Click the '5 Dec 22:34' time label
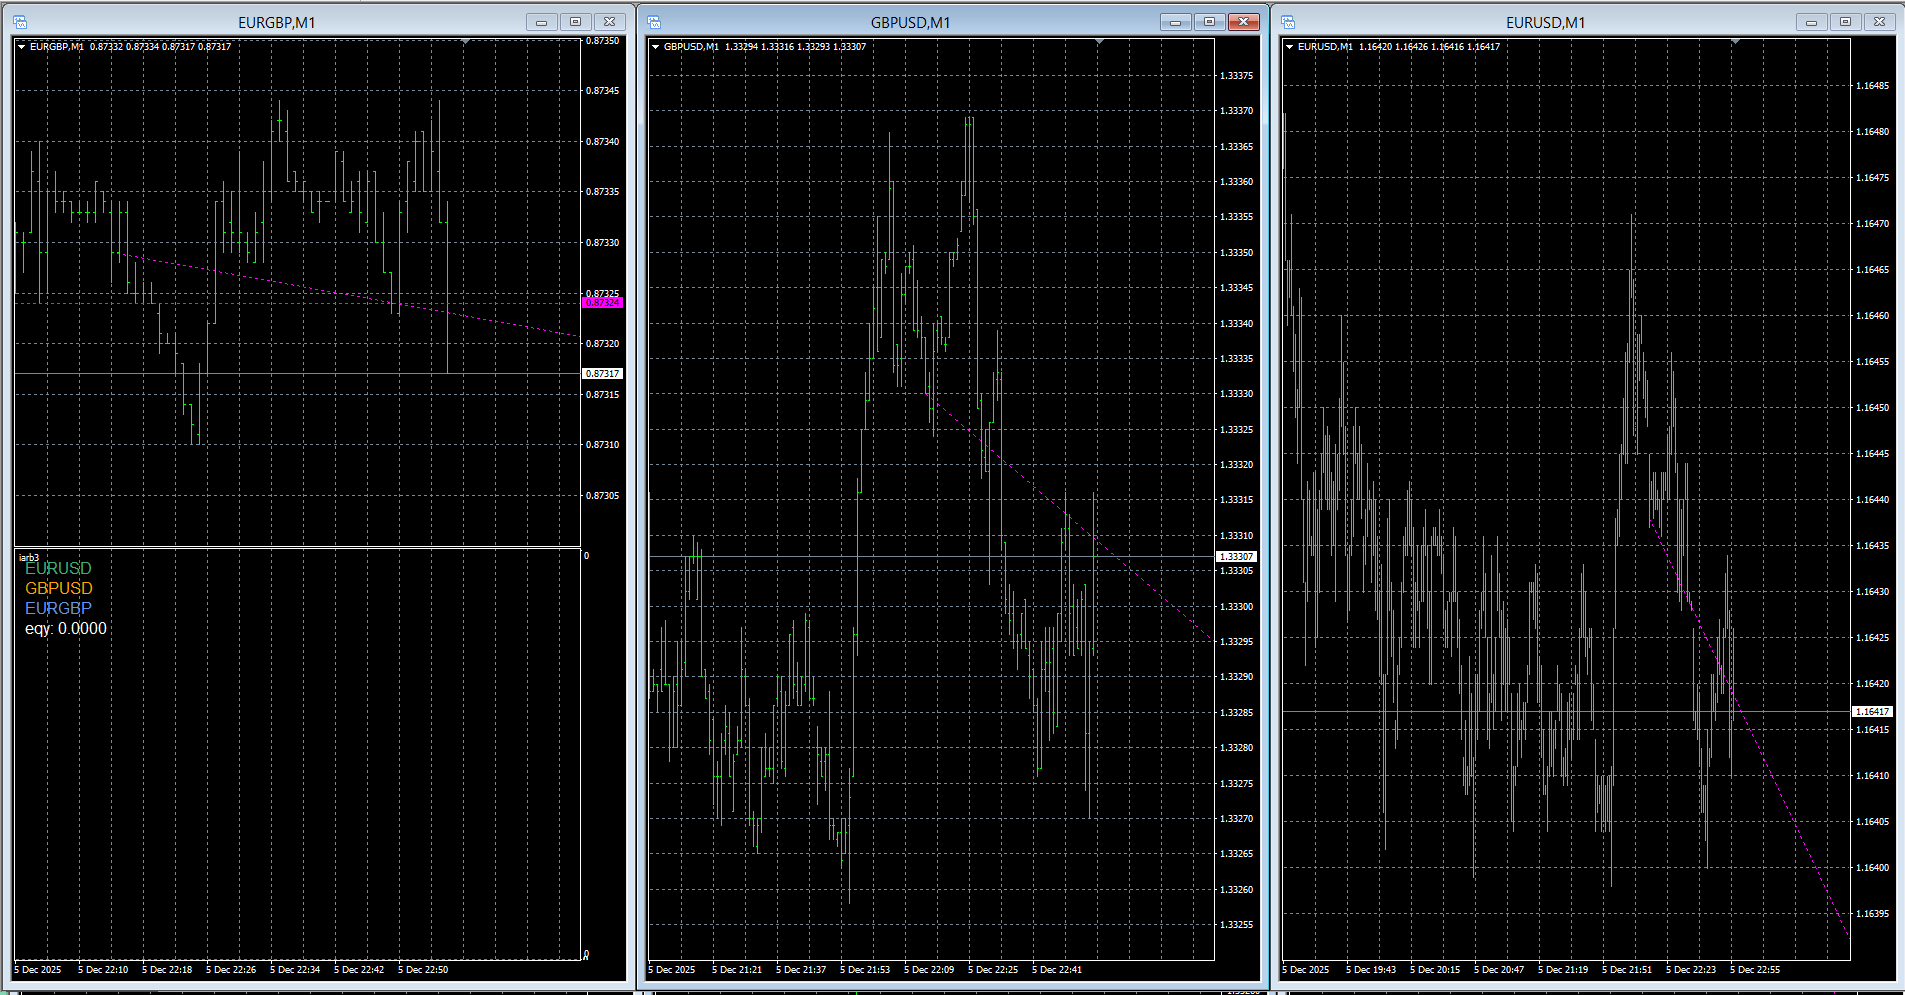Viewport: 1905px width, 995px height. pos(295,970)
